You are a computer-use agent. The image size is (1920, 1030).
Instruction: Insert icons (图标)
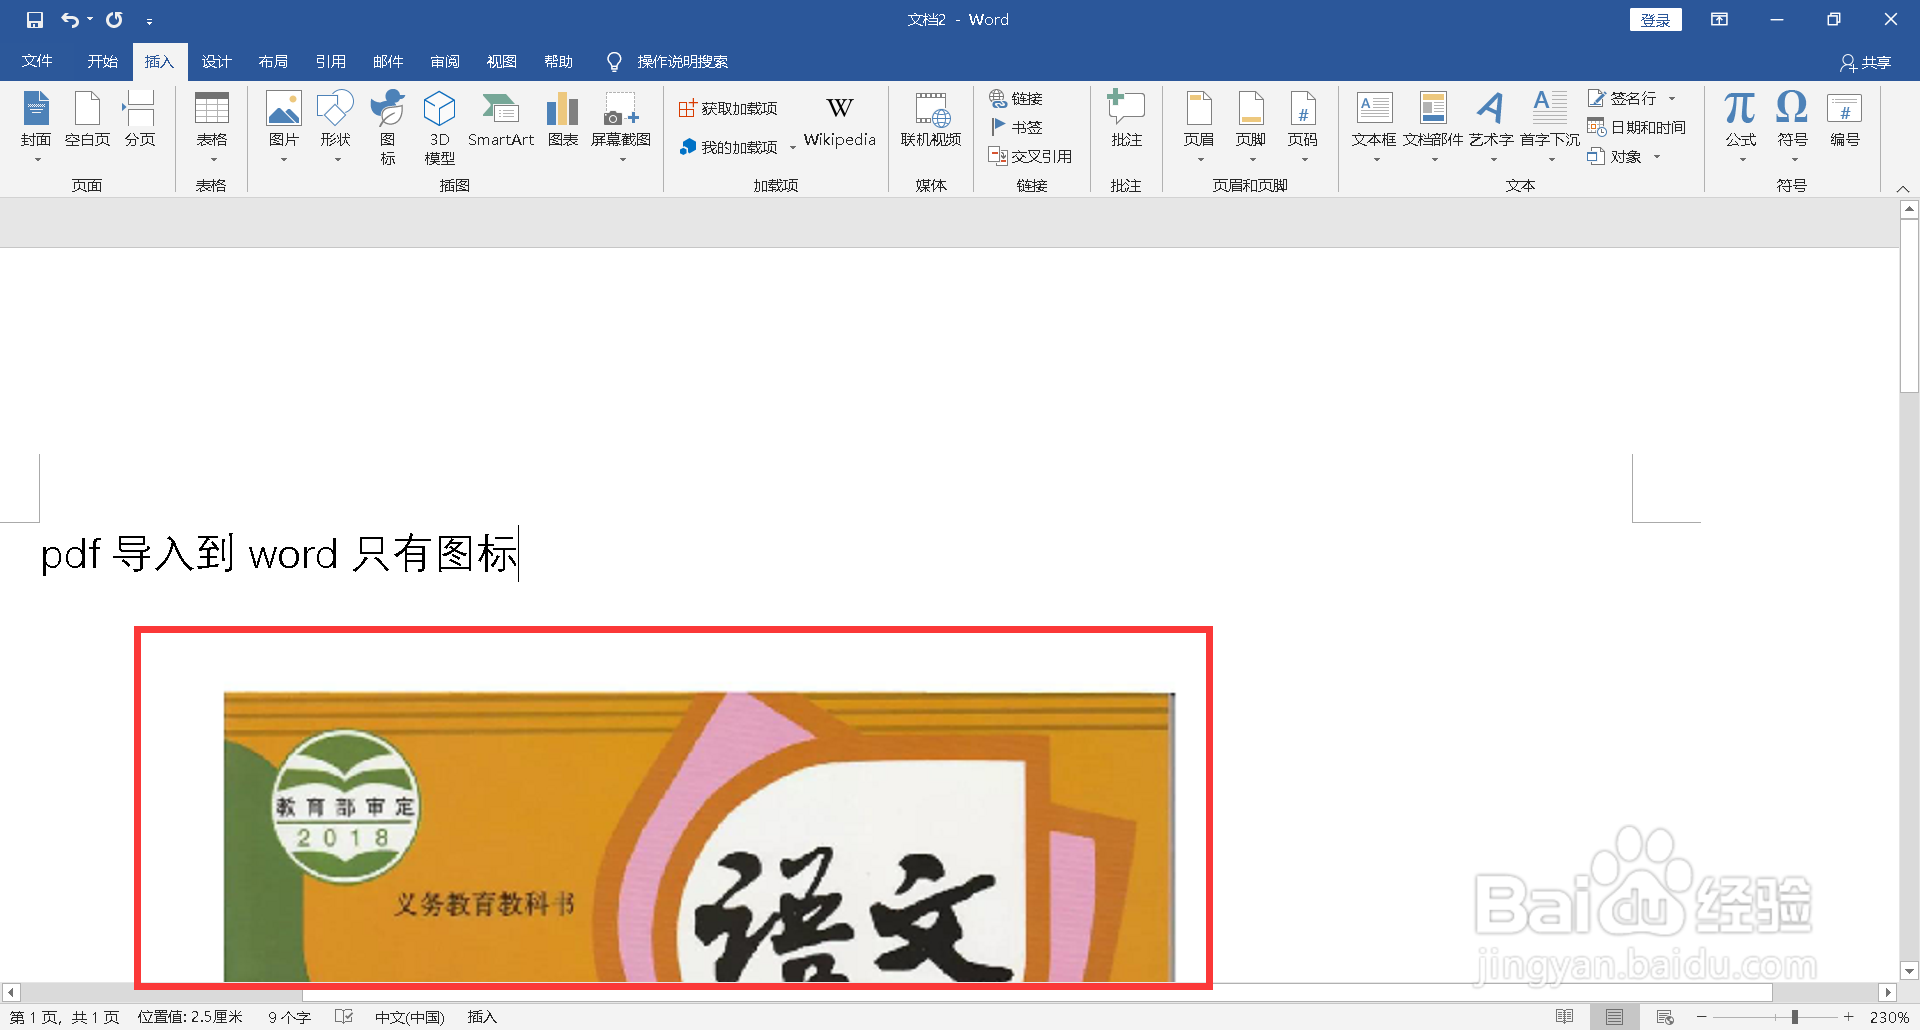tap(388, 127)
